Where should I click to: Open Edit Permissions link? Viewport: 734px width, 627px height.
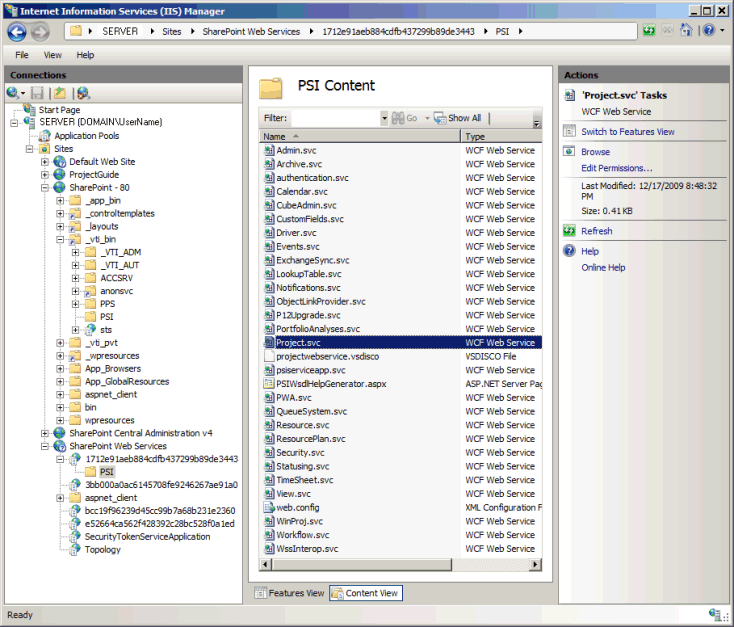pyautogui.click(x=617, y=168)
